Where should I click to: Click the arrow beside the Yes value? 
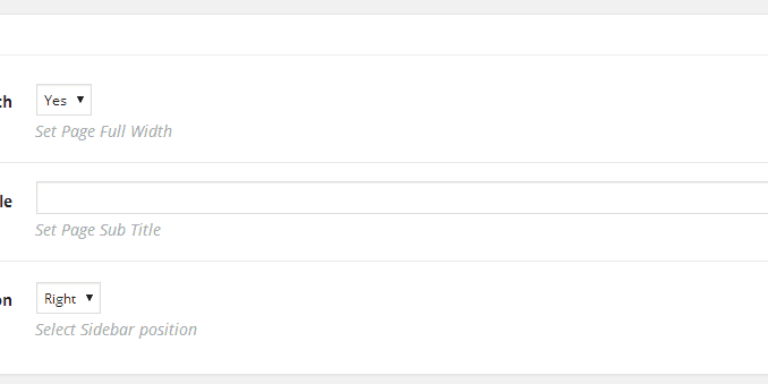pyautogui.click(x=80, y=99)
